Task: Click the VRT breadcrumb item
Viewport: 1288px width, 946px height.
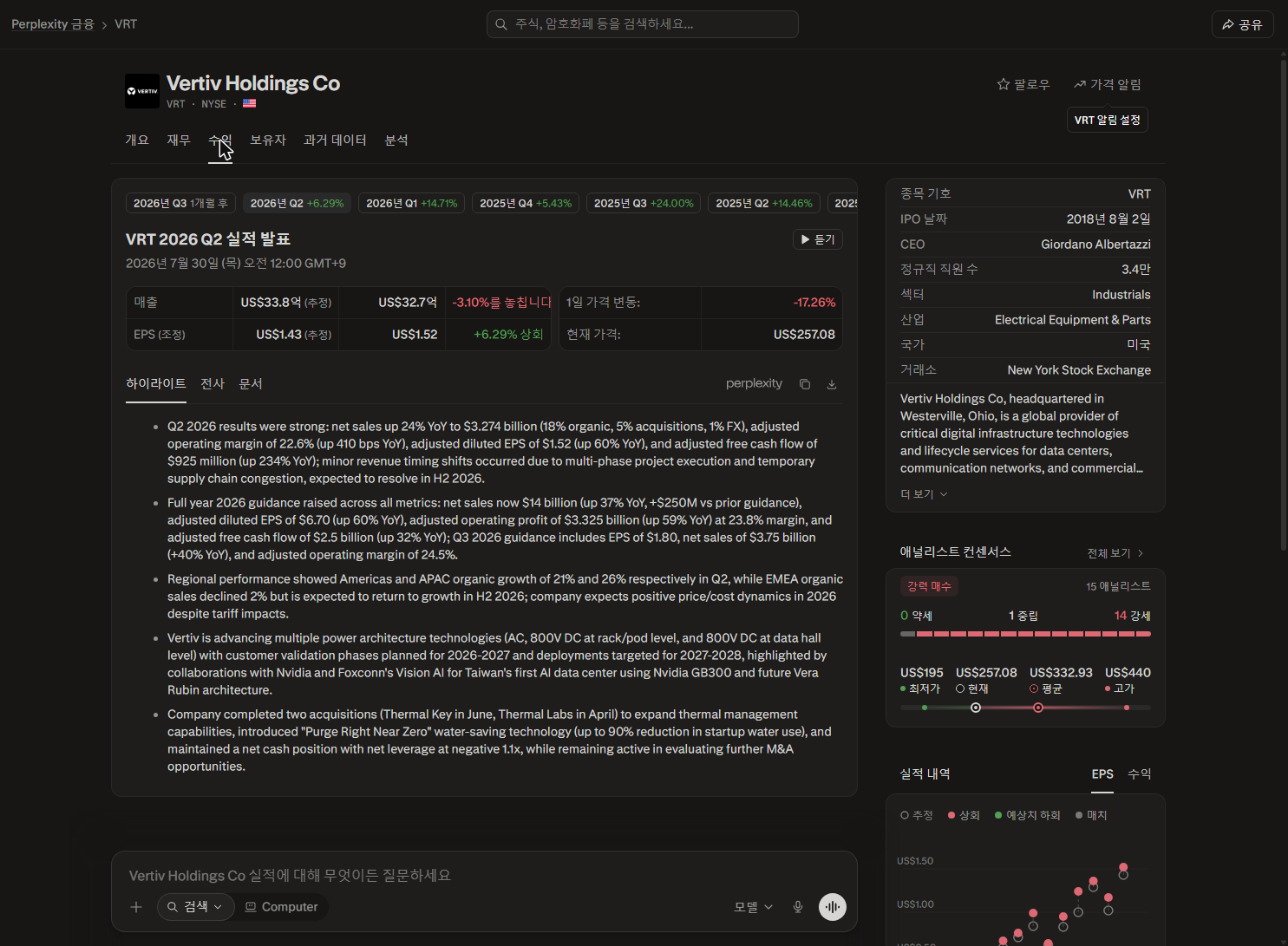Action: click(x=126, y=24)
